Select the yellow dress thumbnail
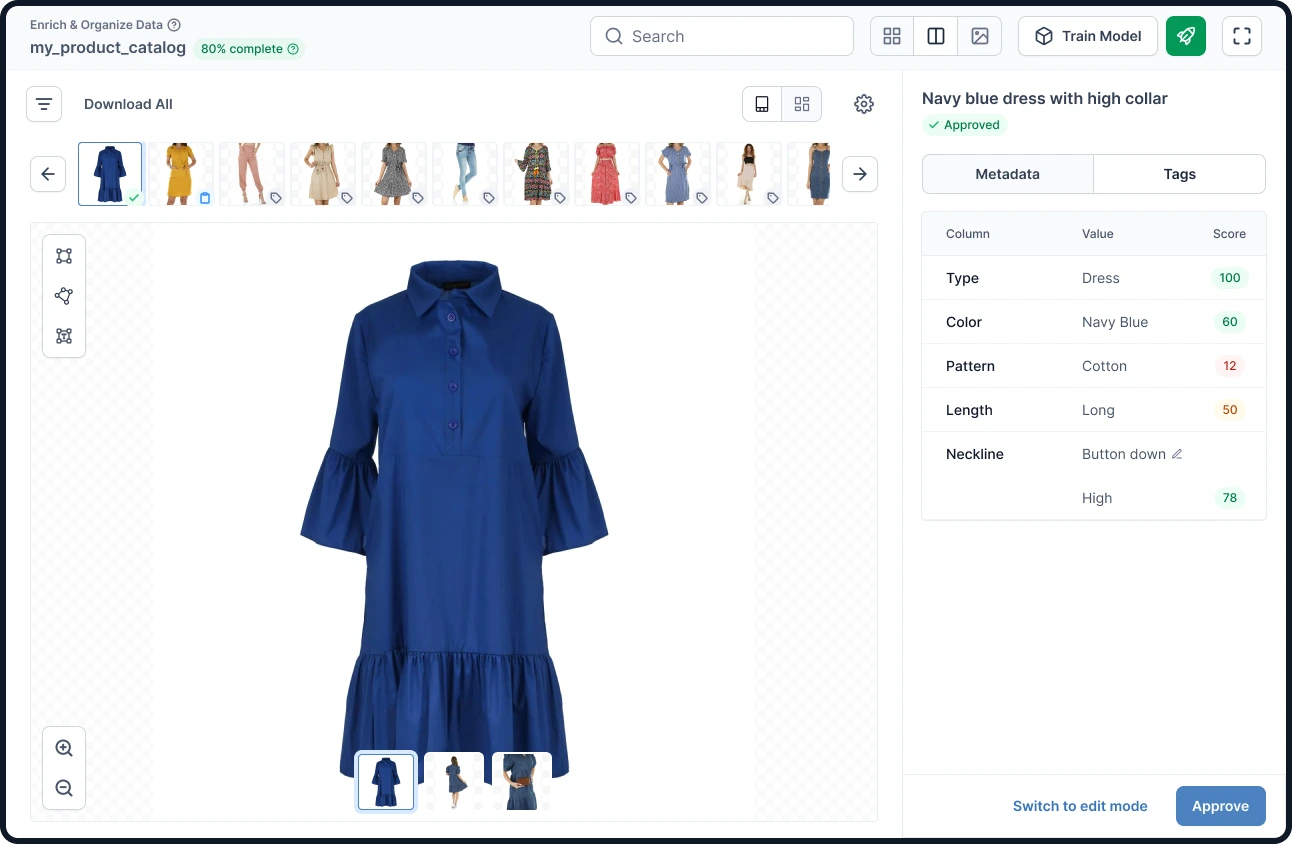This screenshot has width=1292, height=844. click(x=181, y=174)
